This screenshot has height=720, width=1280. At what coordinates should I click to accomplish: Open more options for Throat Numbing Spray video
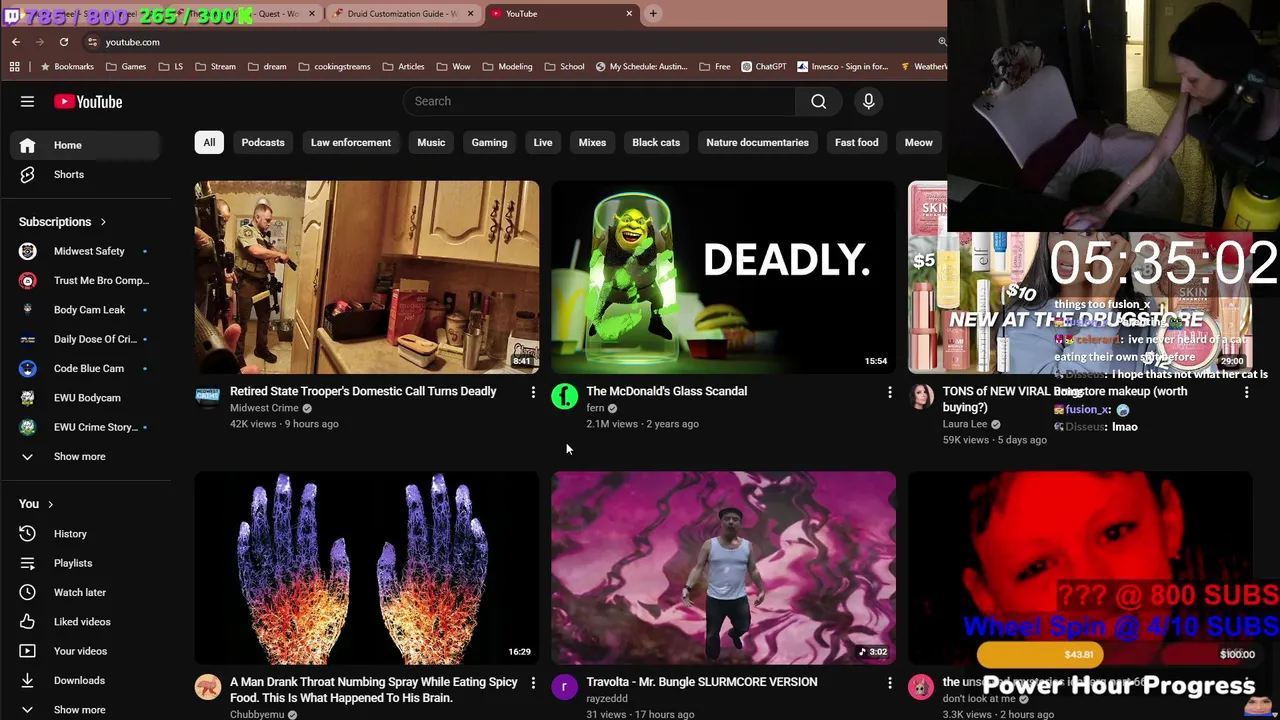[533, 683]
